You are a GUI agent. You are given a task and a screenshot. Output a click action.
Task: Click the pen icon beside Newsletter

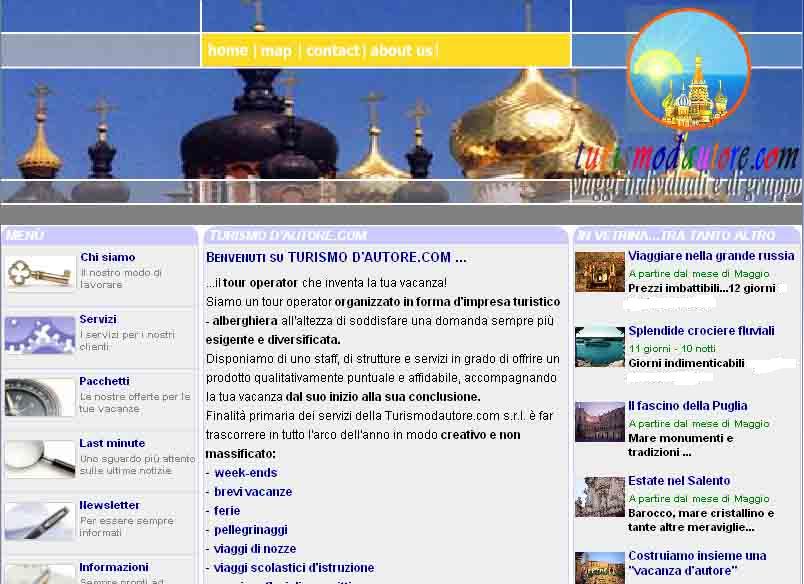[39, 521]
